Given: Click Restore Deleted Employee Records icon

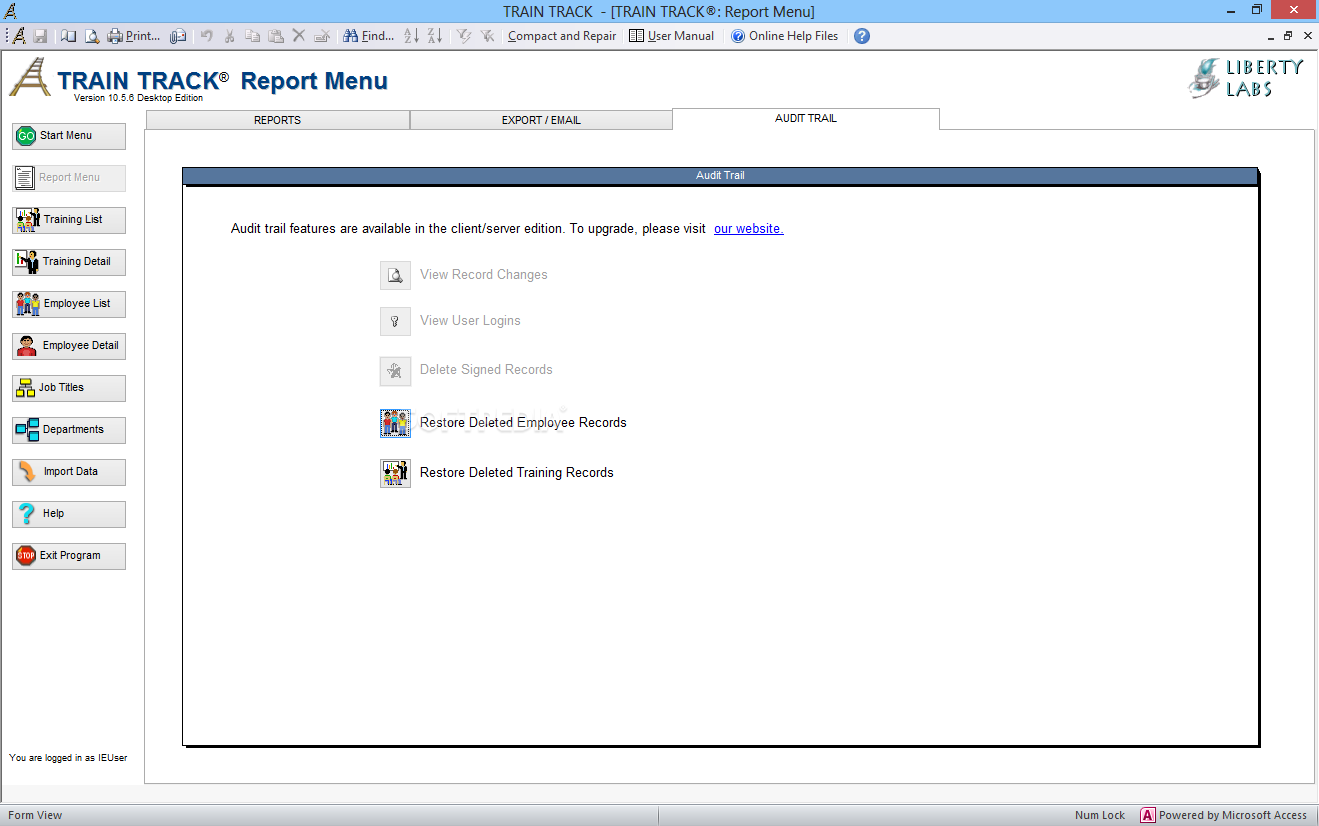Looking at the screenshot, I should point(395,423).
